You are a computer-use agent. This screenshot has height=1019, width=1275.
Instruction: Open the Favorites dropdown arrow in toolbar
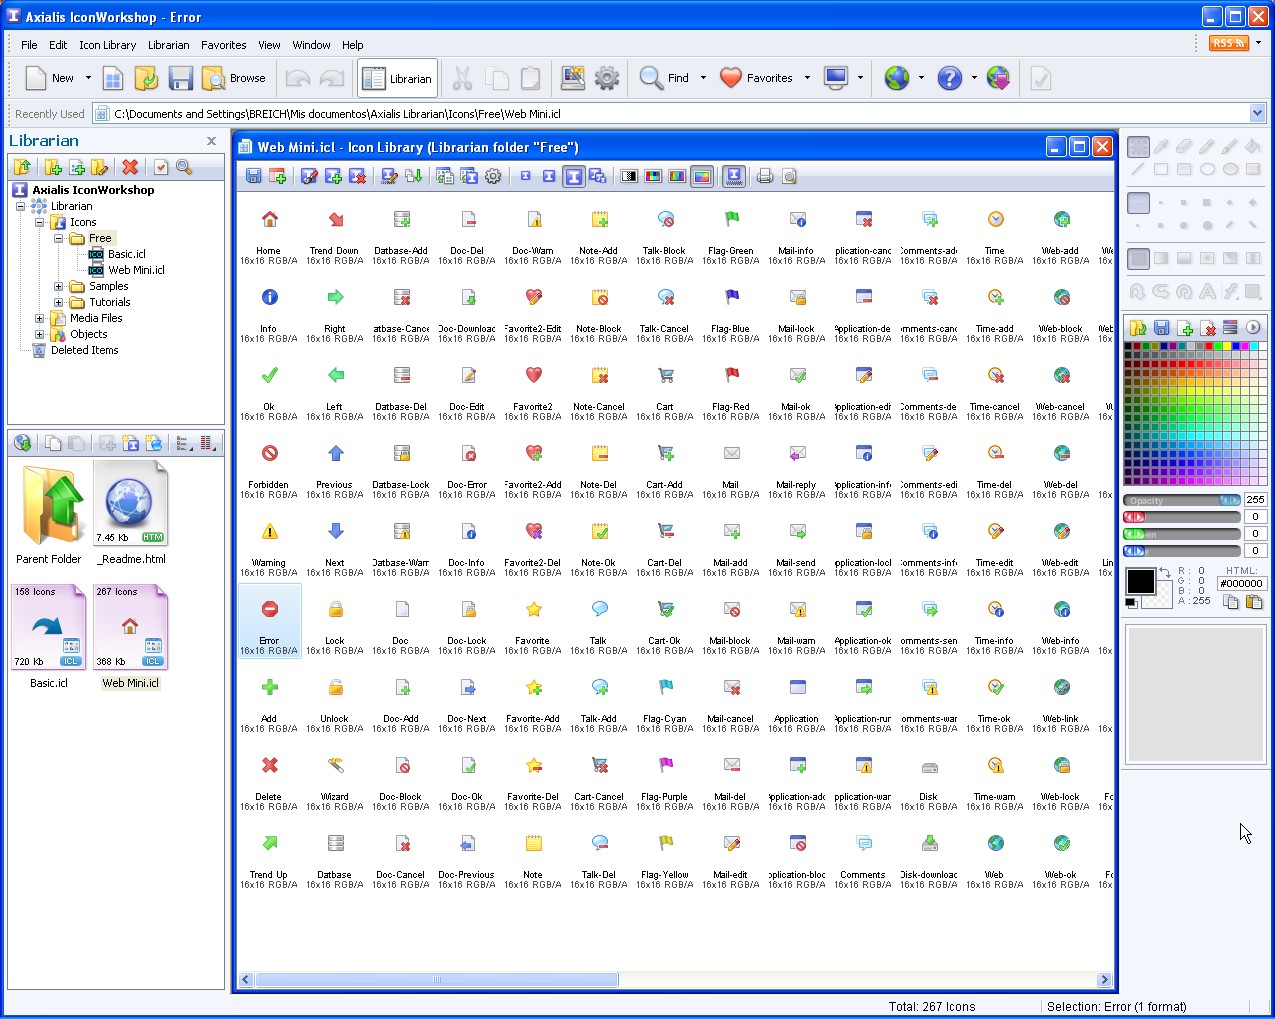[807, 78]
